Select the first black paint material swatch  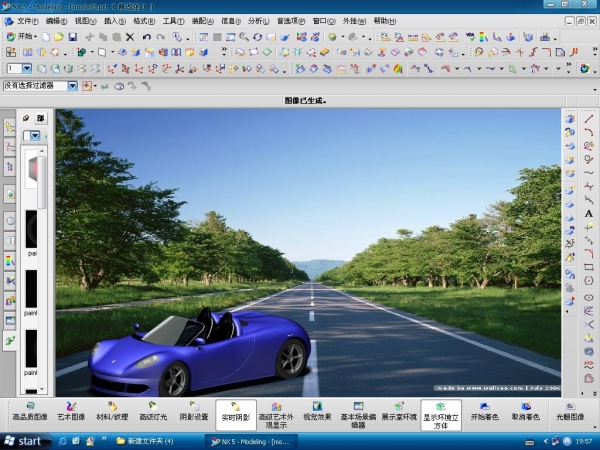coord(31,229)
